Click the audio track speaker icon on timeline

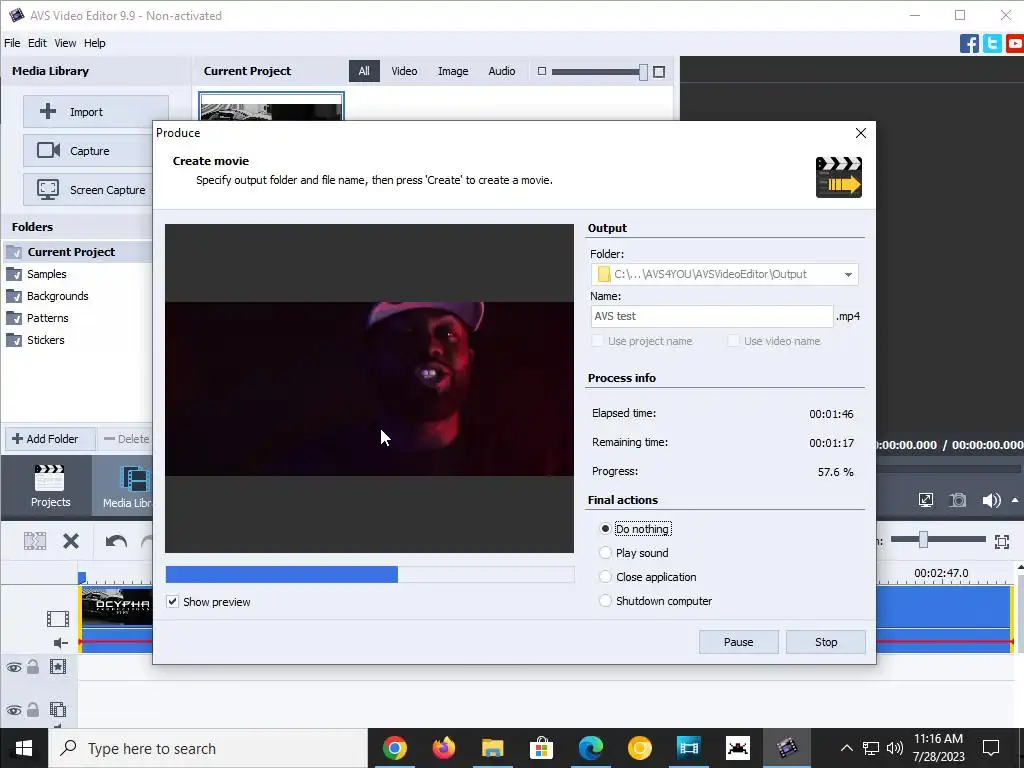coord(60,643)
